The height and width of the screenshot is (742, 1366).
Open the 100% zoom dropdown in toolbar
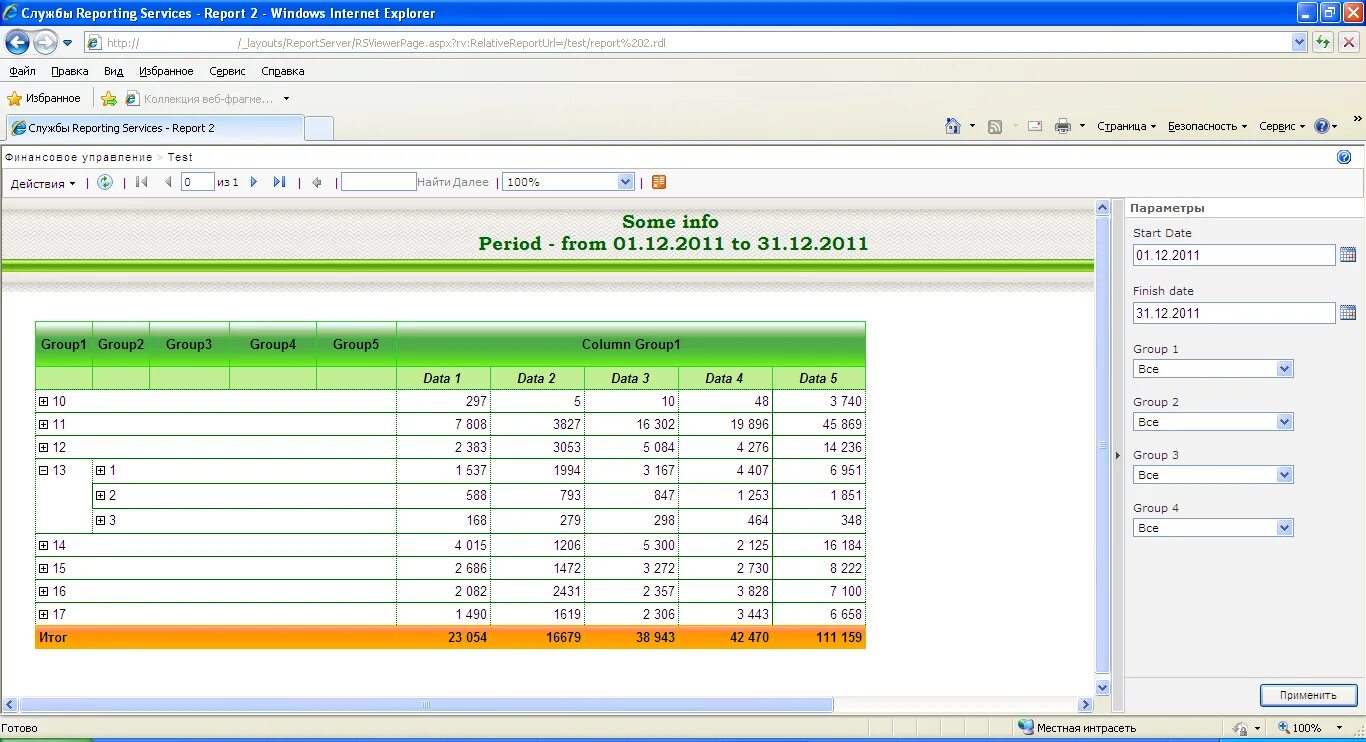[626, 182]
